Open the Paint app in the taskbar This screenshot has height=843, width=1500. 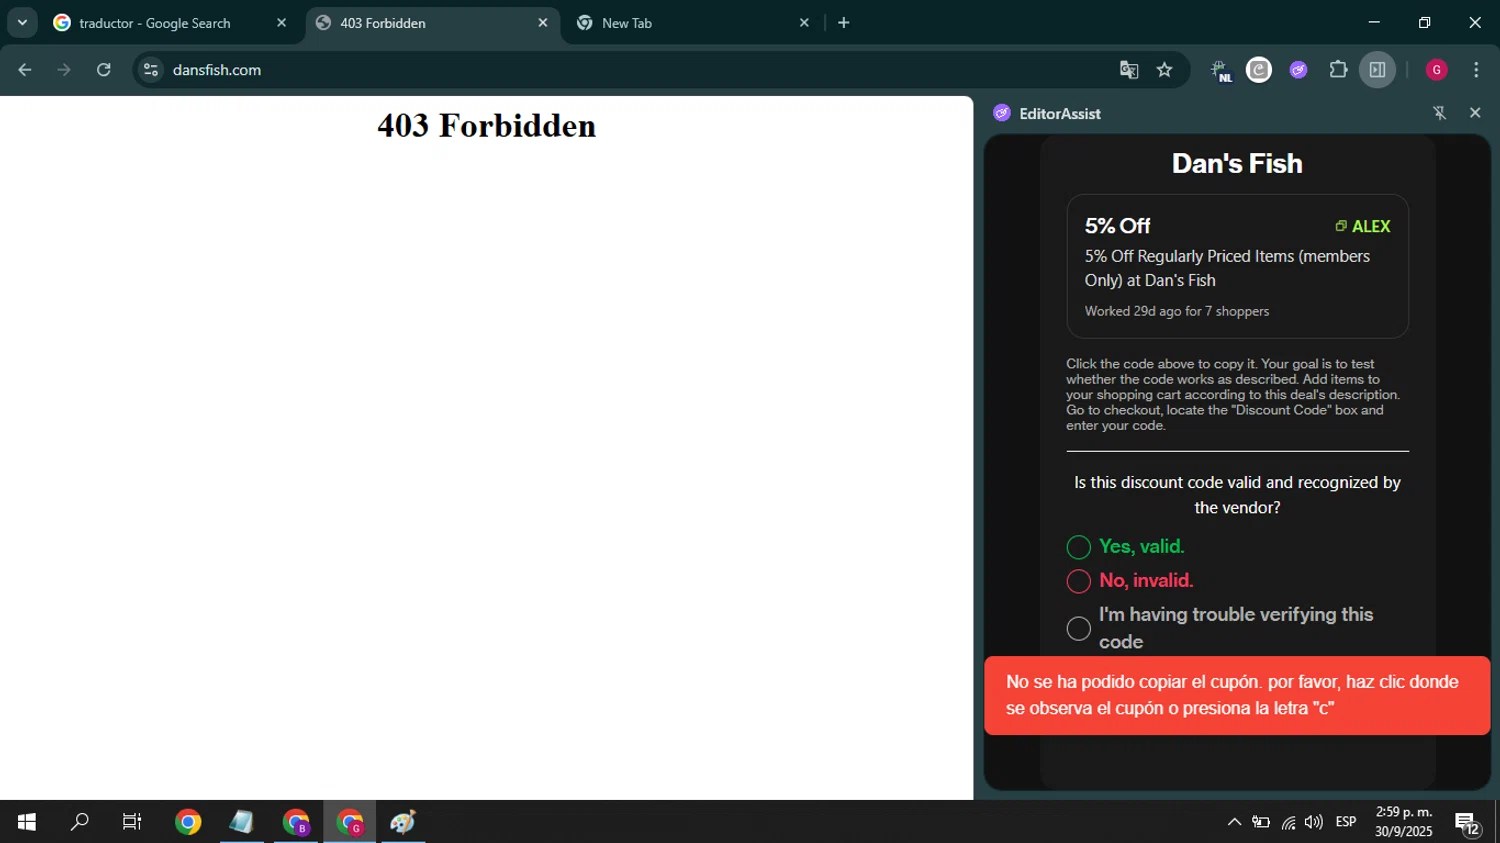[403, 822]
